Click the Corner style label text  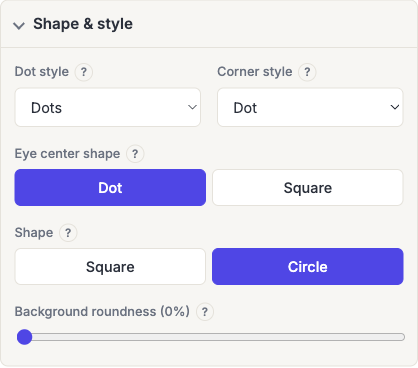click(x=255, y=72)
